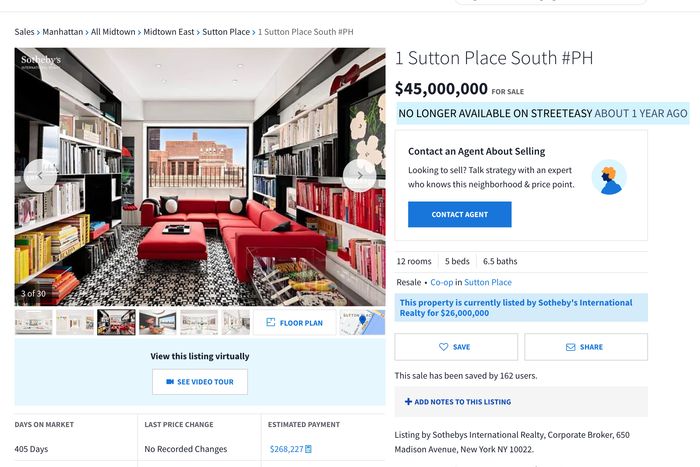The height and width of the screenshot is (467, 700).
Task: Click the plus icon to add notes
Action: click(408, 402)
